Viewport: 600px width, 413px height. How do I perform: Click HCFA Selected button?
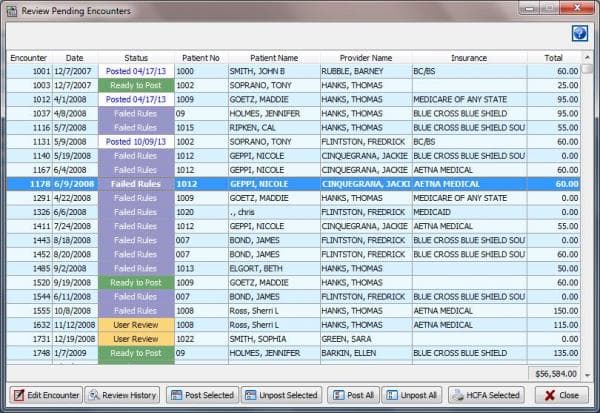coord(486,395)
